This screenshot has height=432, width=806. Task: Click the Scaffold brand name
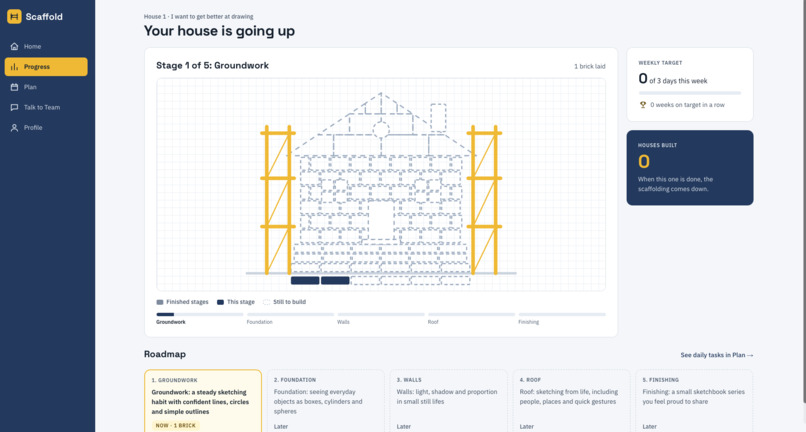pyautogui.click(x=44, y=16)
